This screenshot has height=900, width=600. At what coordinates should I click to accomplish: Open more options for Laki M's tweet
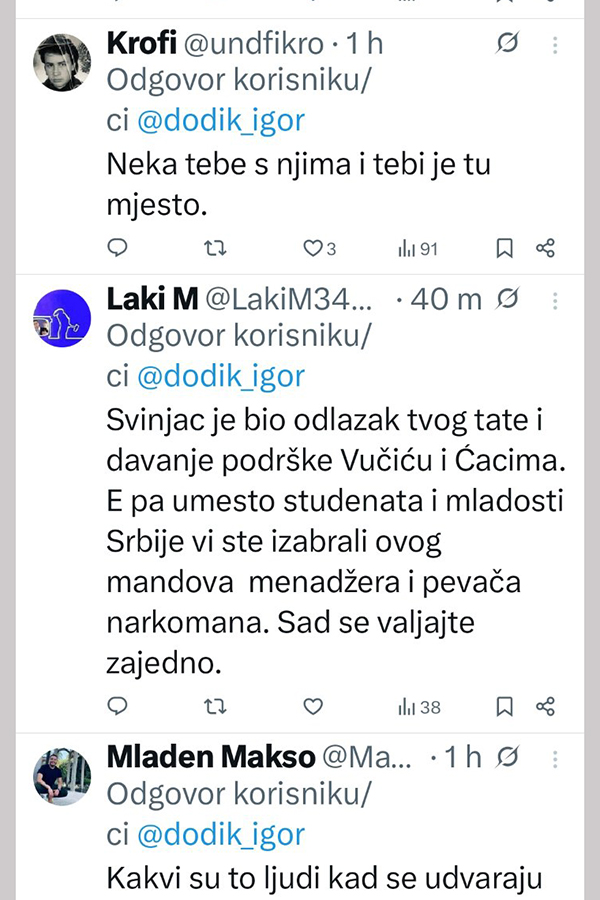[x=556, y=299]
